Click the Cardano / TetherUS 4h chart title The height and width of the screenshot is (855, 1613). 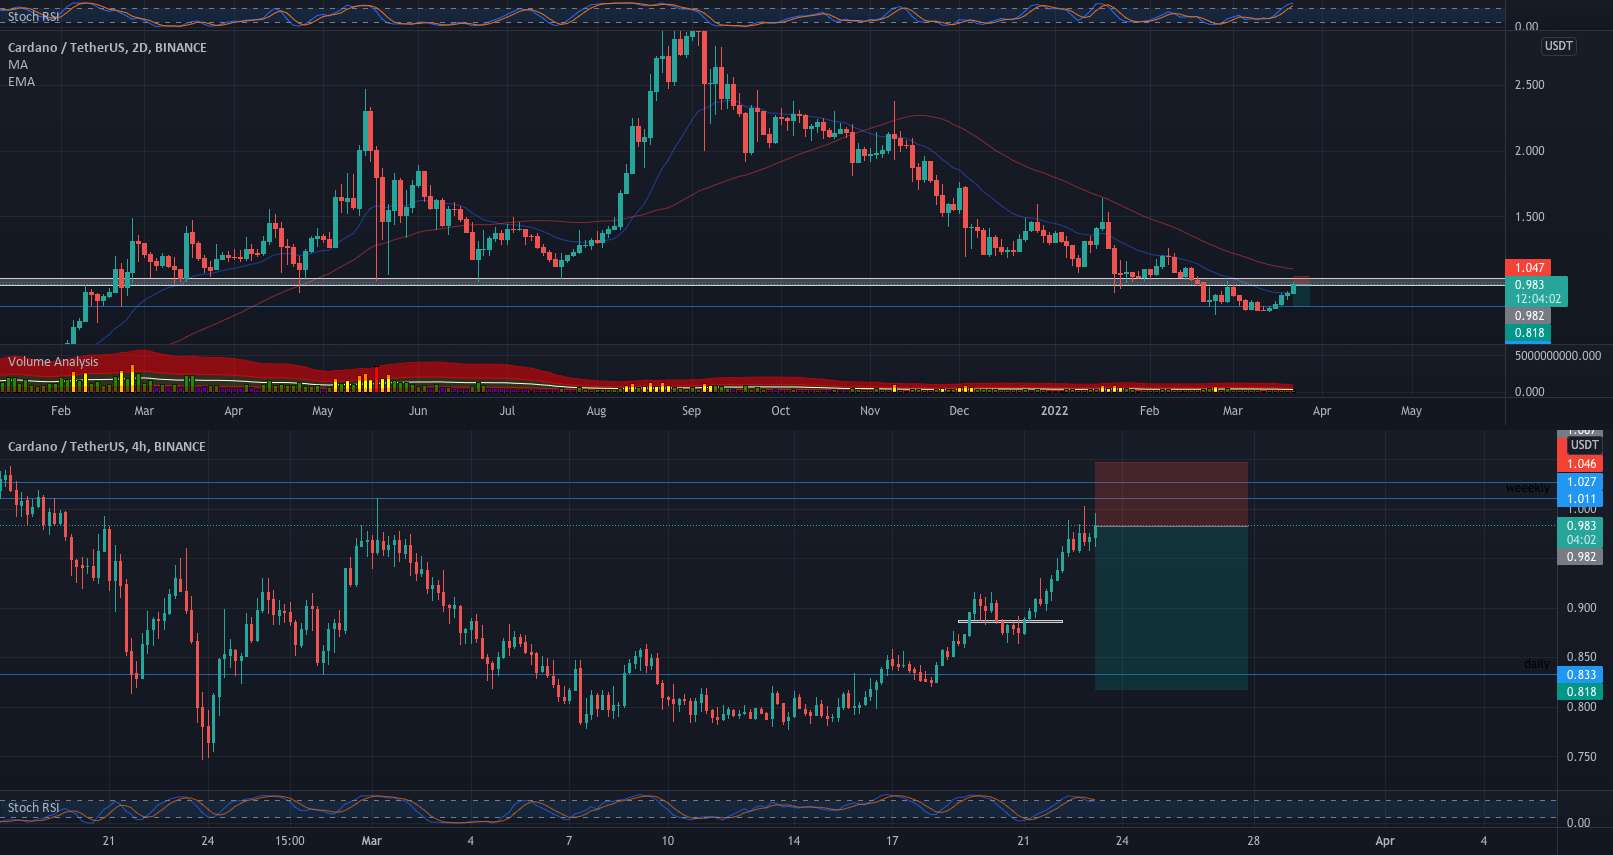click(x=107, y=446)
